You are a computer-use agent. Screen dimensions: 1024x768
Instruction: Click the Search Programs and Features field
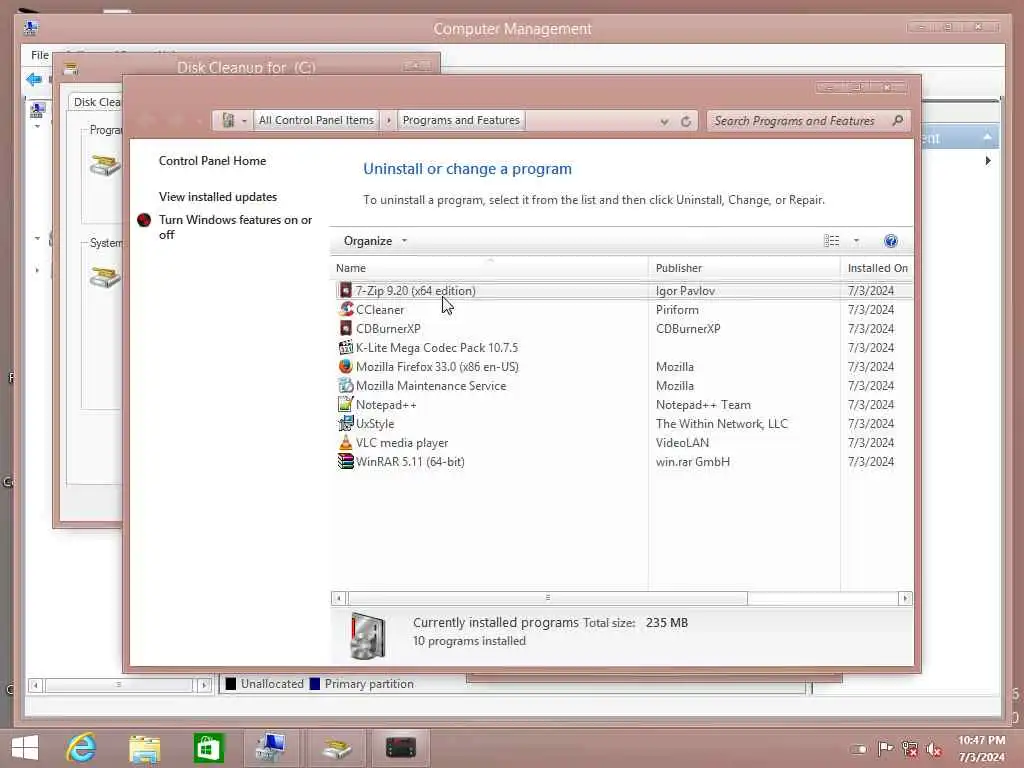[x=808, y=121]
